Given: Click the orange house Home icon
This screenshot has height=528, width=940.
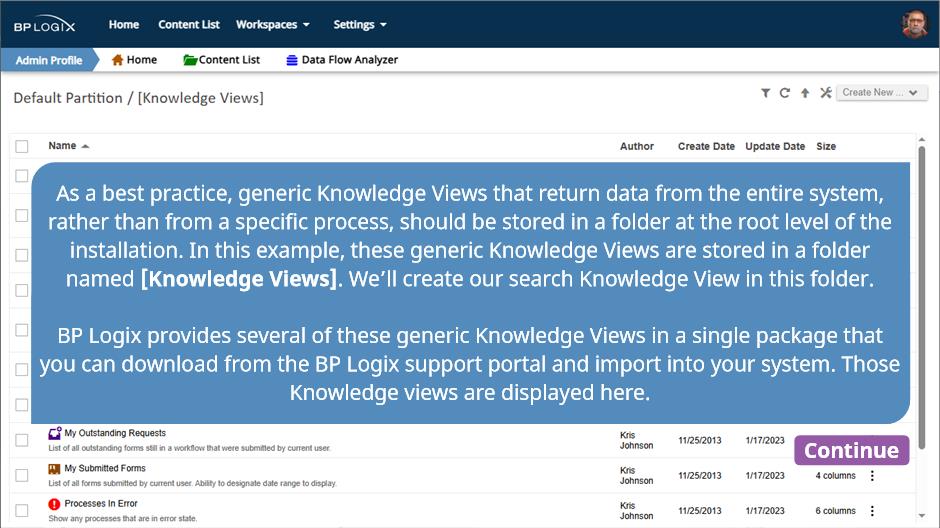Looking at the screenshot, I should coord(118,60).
